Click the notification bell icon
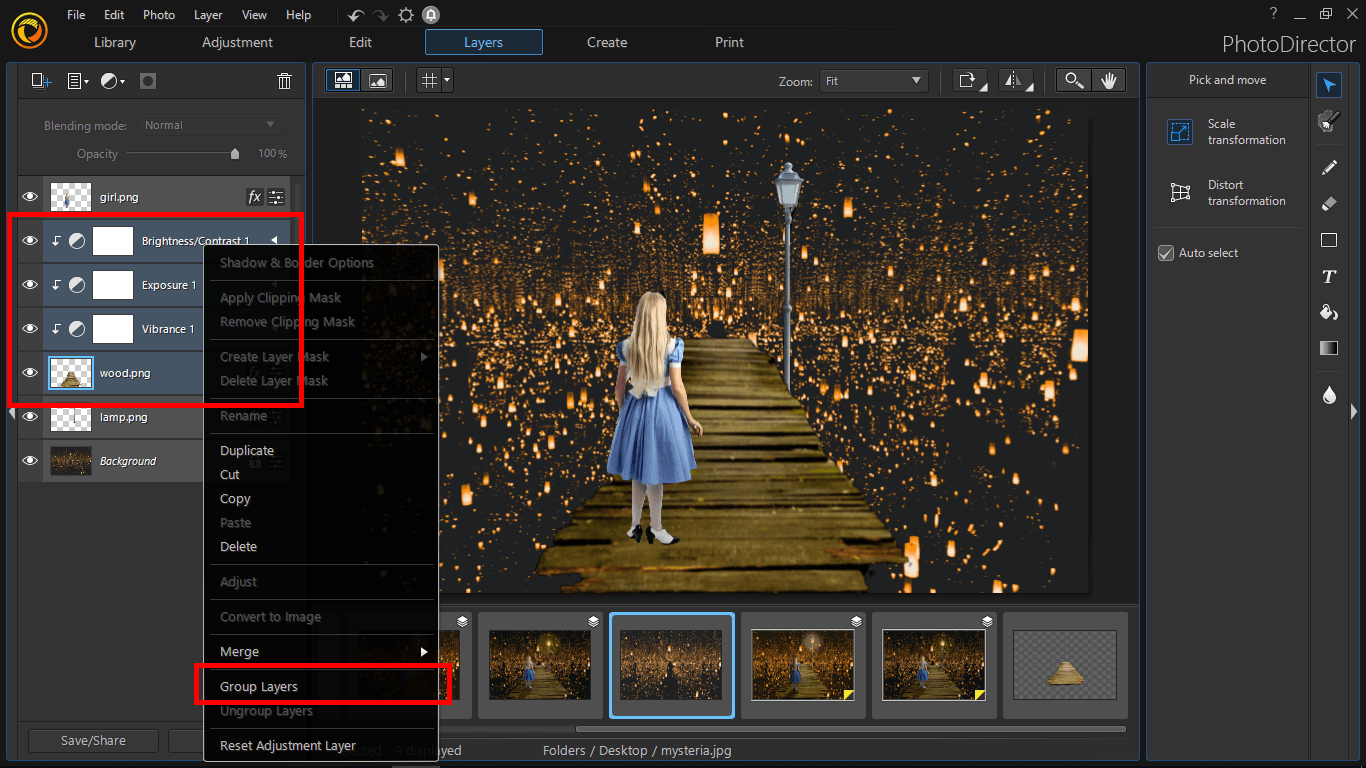This screenshot has width=1366, height=768. tap(430, 15)
